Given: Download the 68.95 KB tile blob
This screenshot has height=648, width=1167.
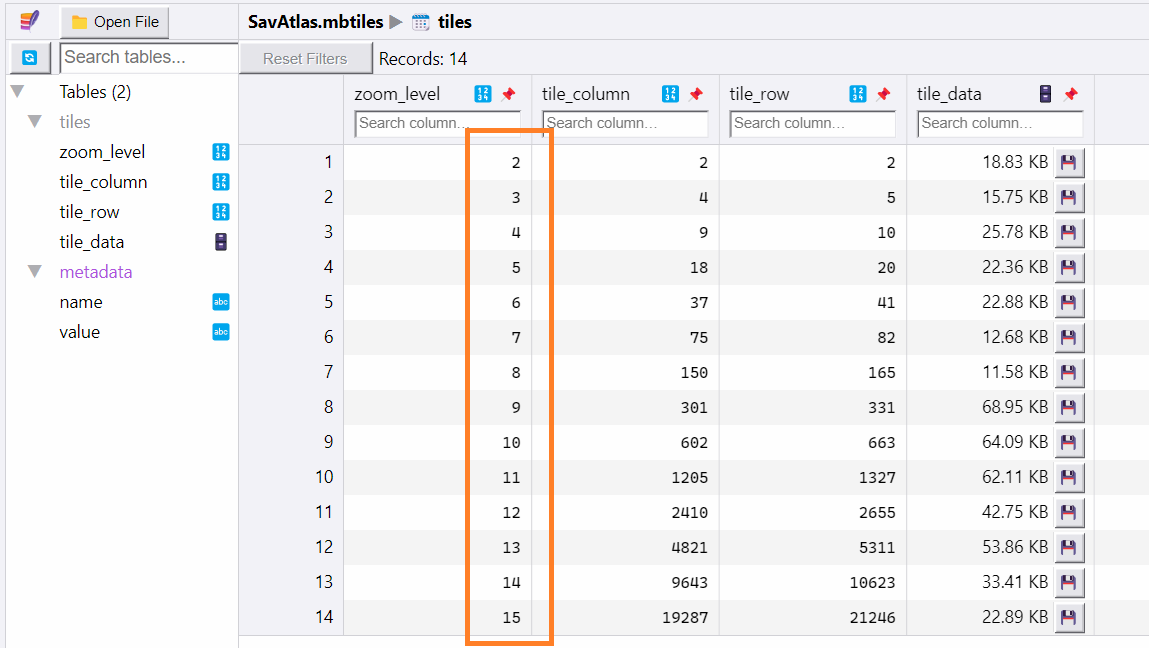Looking at the screenshot, I should click(x=1068, y=408).
